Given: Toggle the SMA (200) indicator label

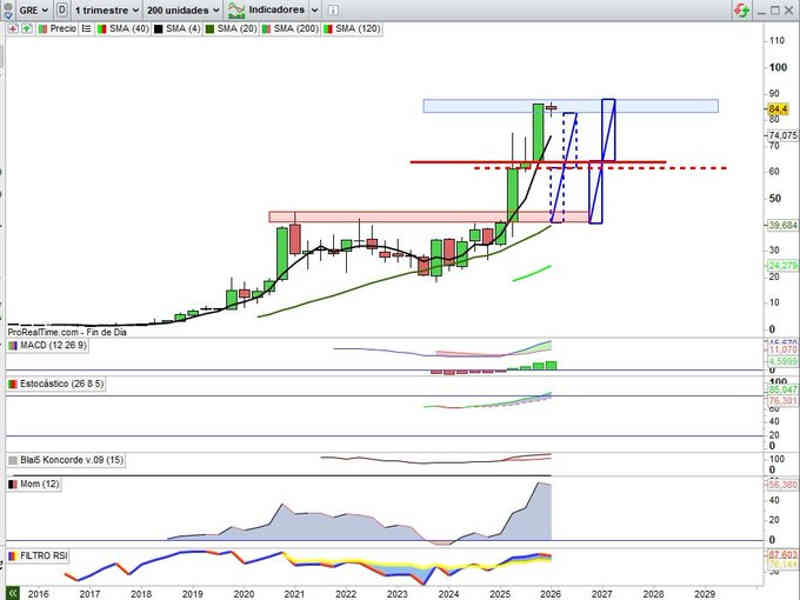Looking at the screenshot, I should pyautogui.click(x=294, y=29).
